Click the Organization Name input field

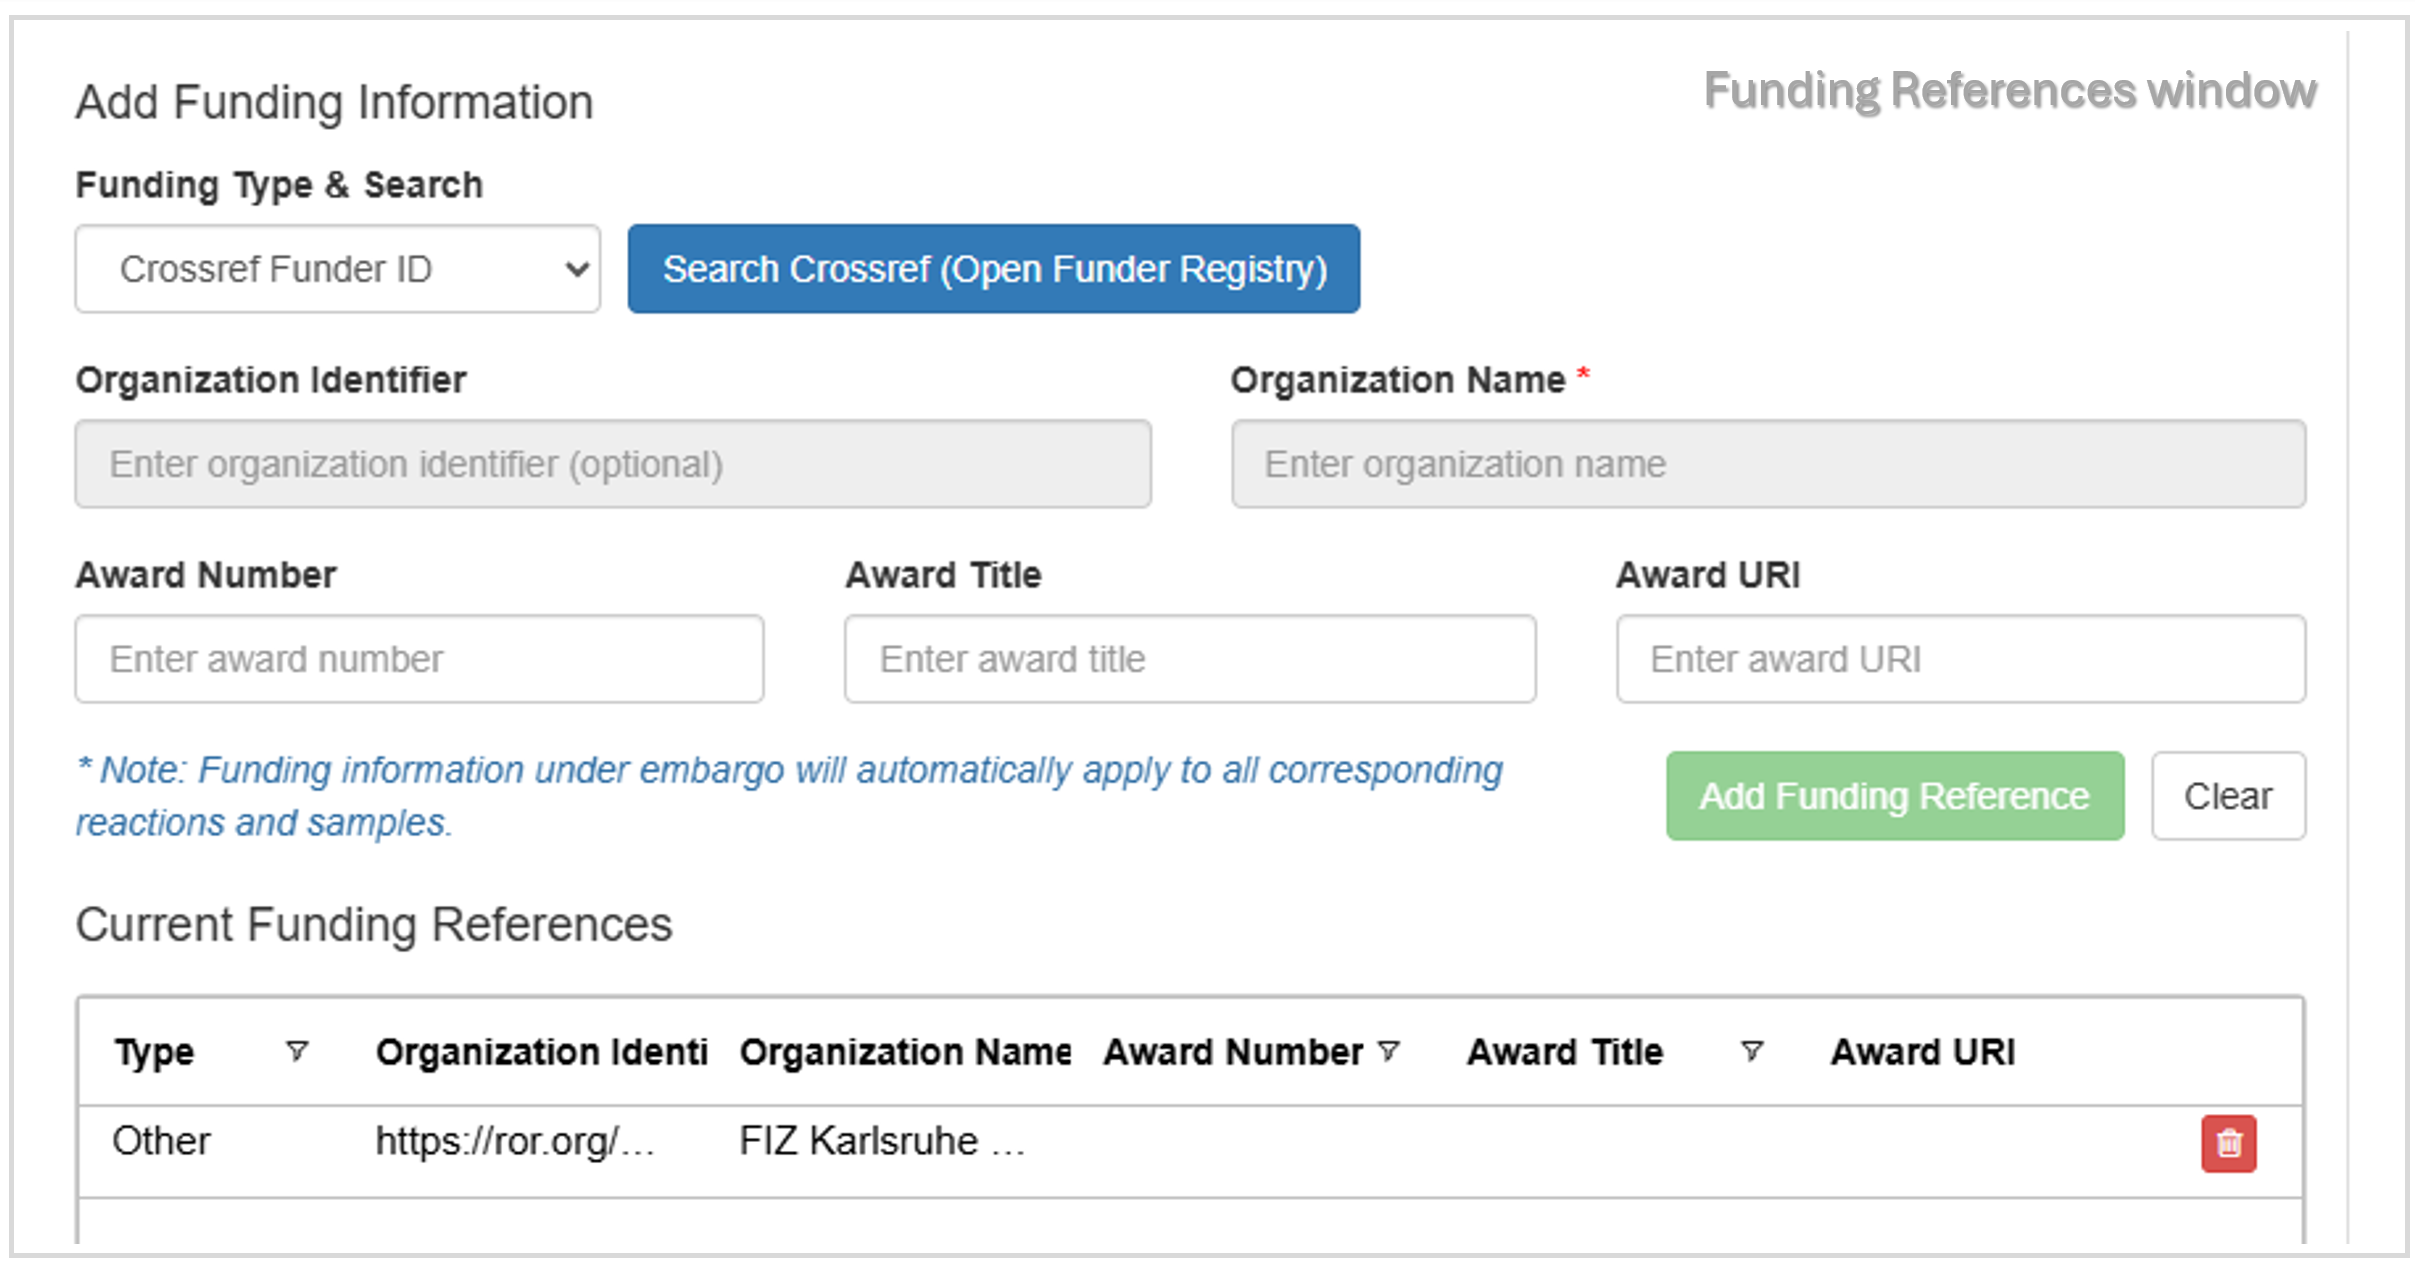click(x=1768, y=463)
